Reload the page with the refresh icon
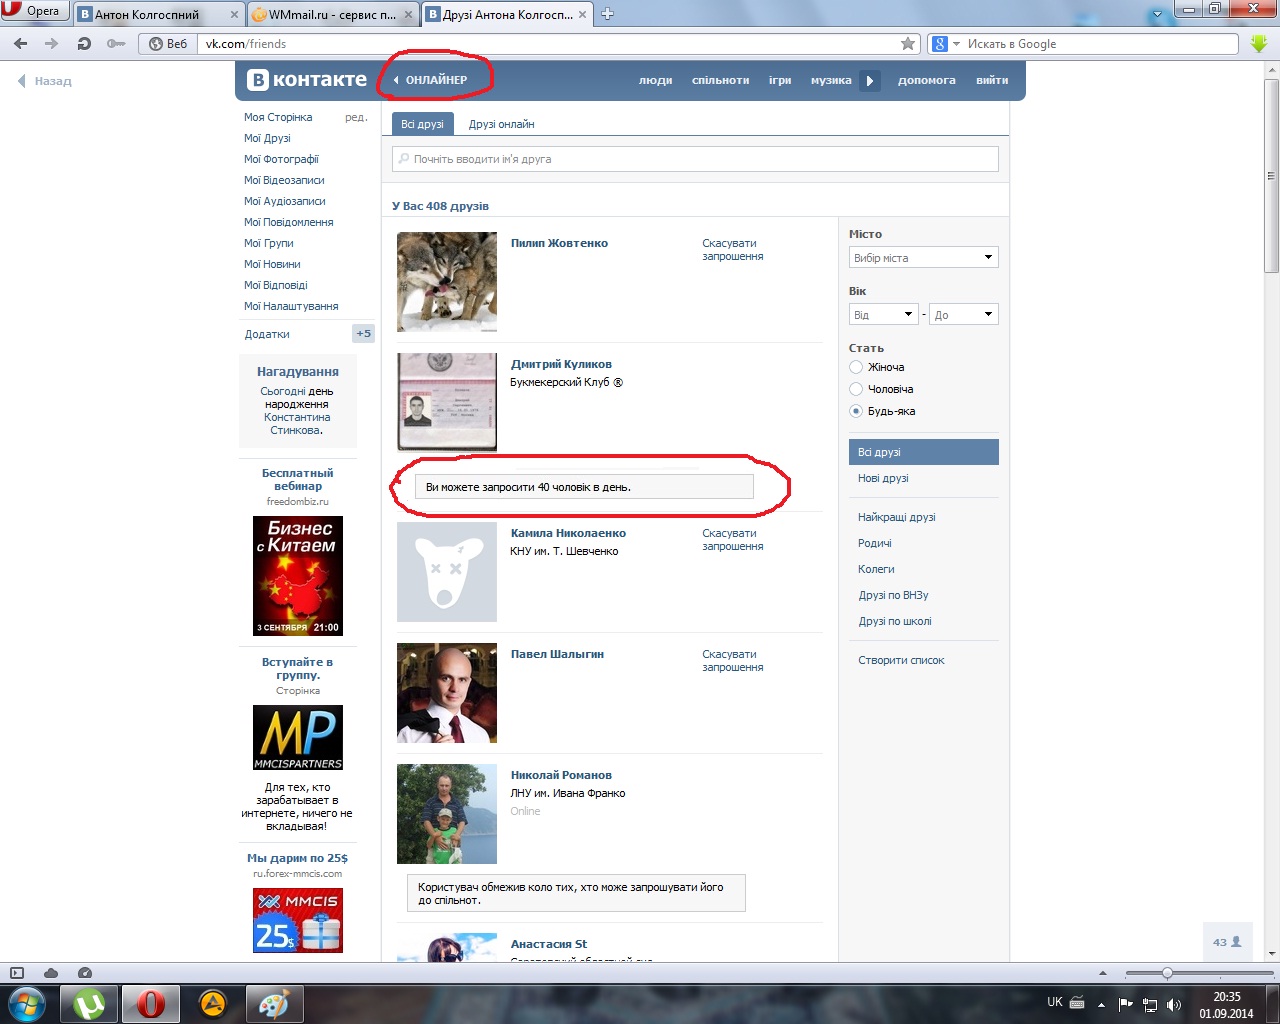This screenshot has height=1024, width=1280. tap(84, 44)
